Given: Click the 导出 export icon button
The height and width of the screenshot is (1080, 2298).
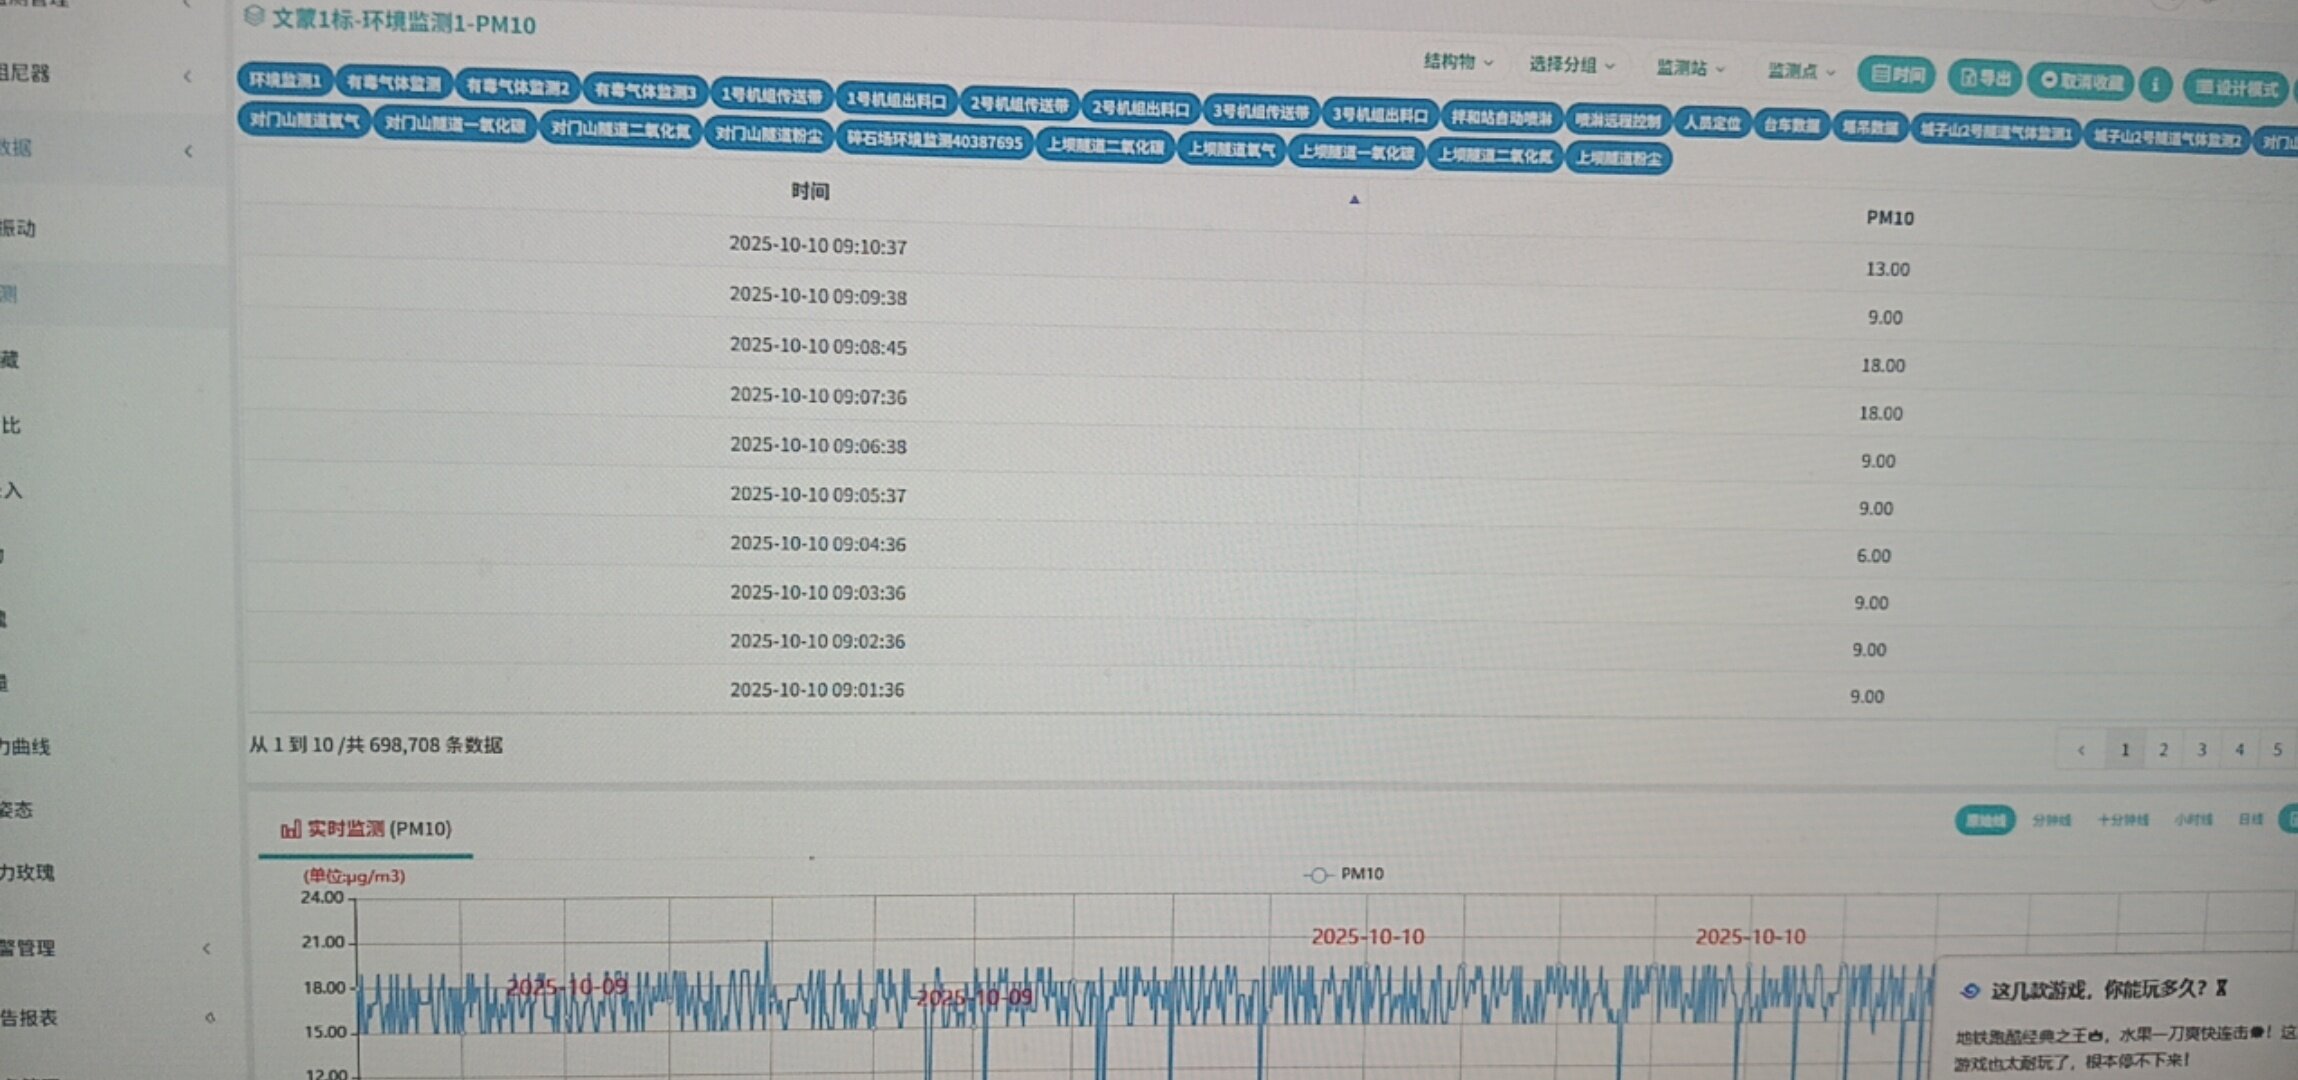Looking at the screenshot, I should (x=1984, y=78).
